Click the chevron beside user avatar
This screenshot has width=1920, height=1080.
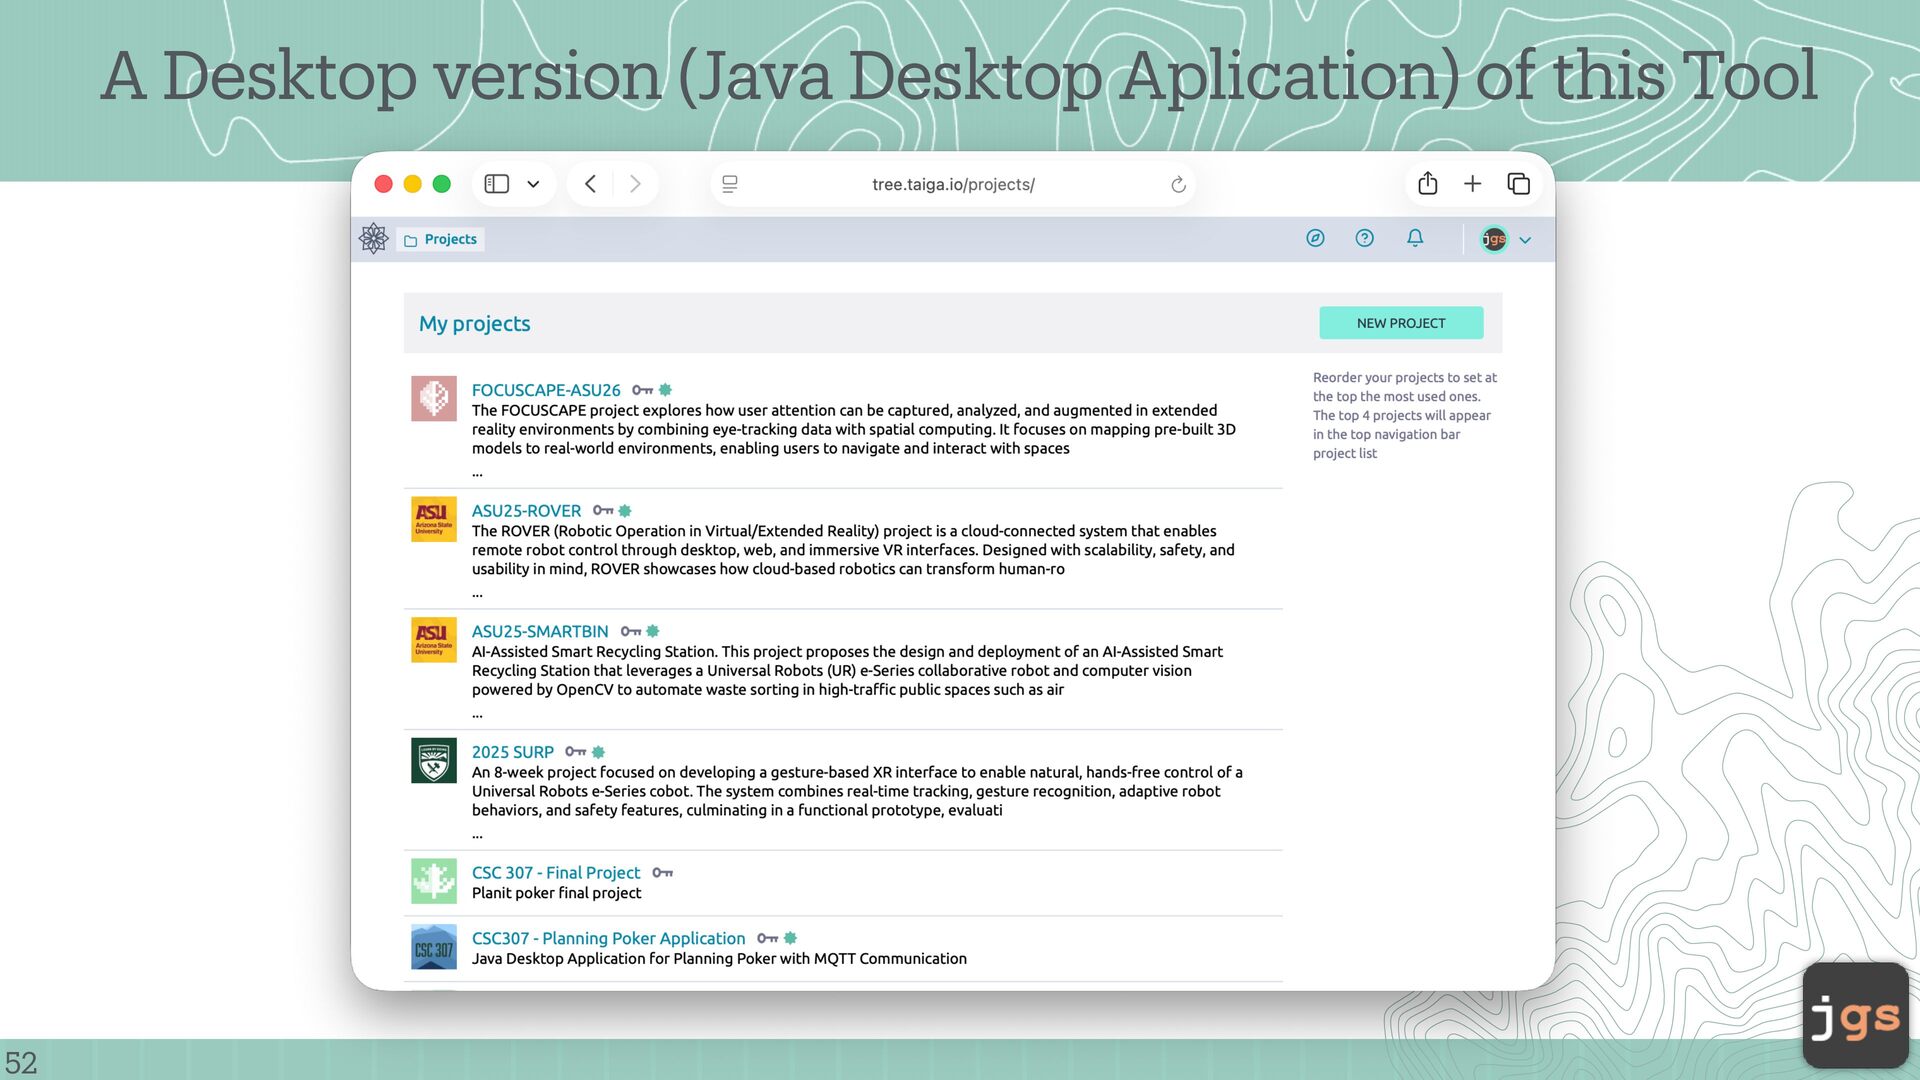coord(1525,240)
